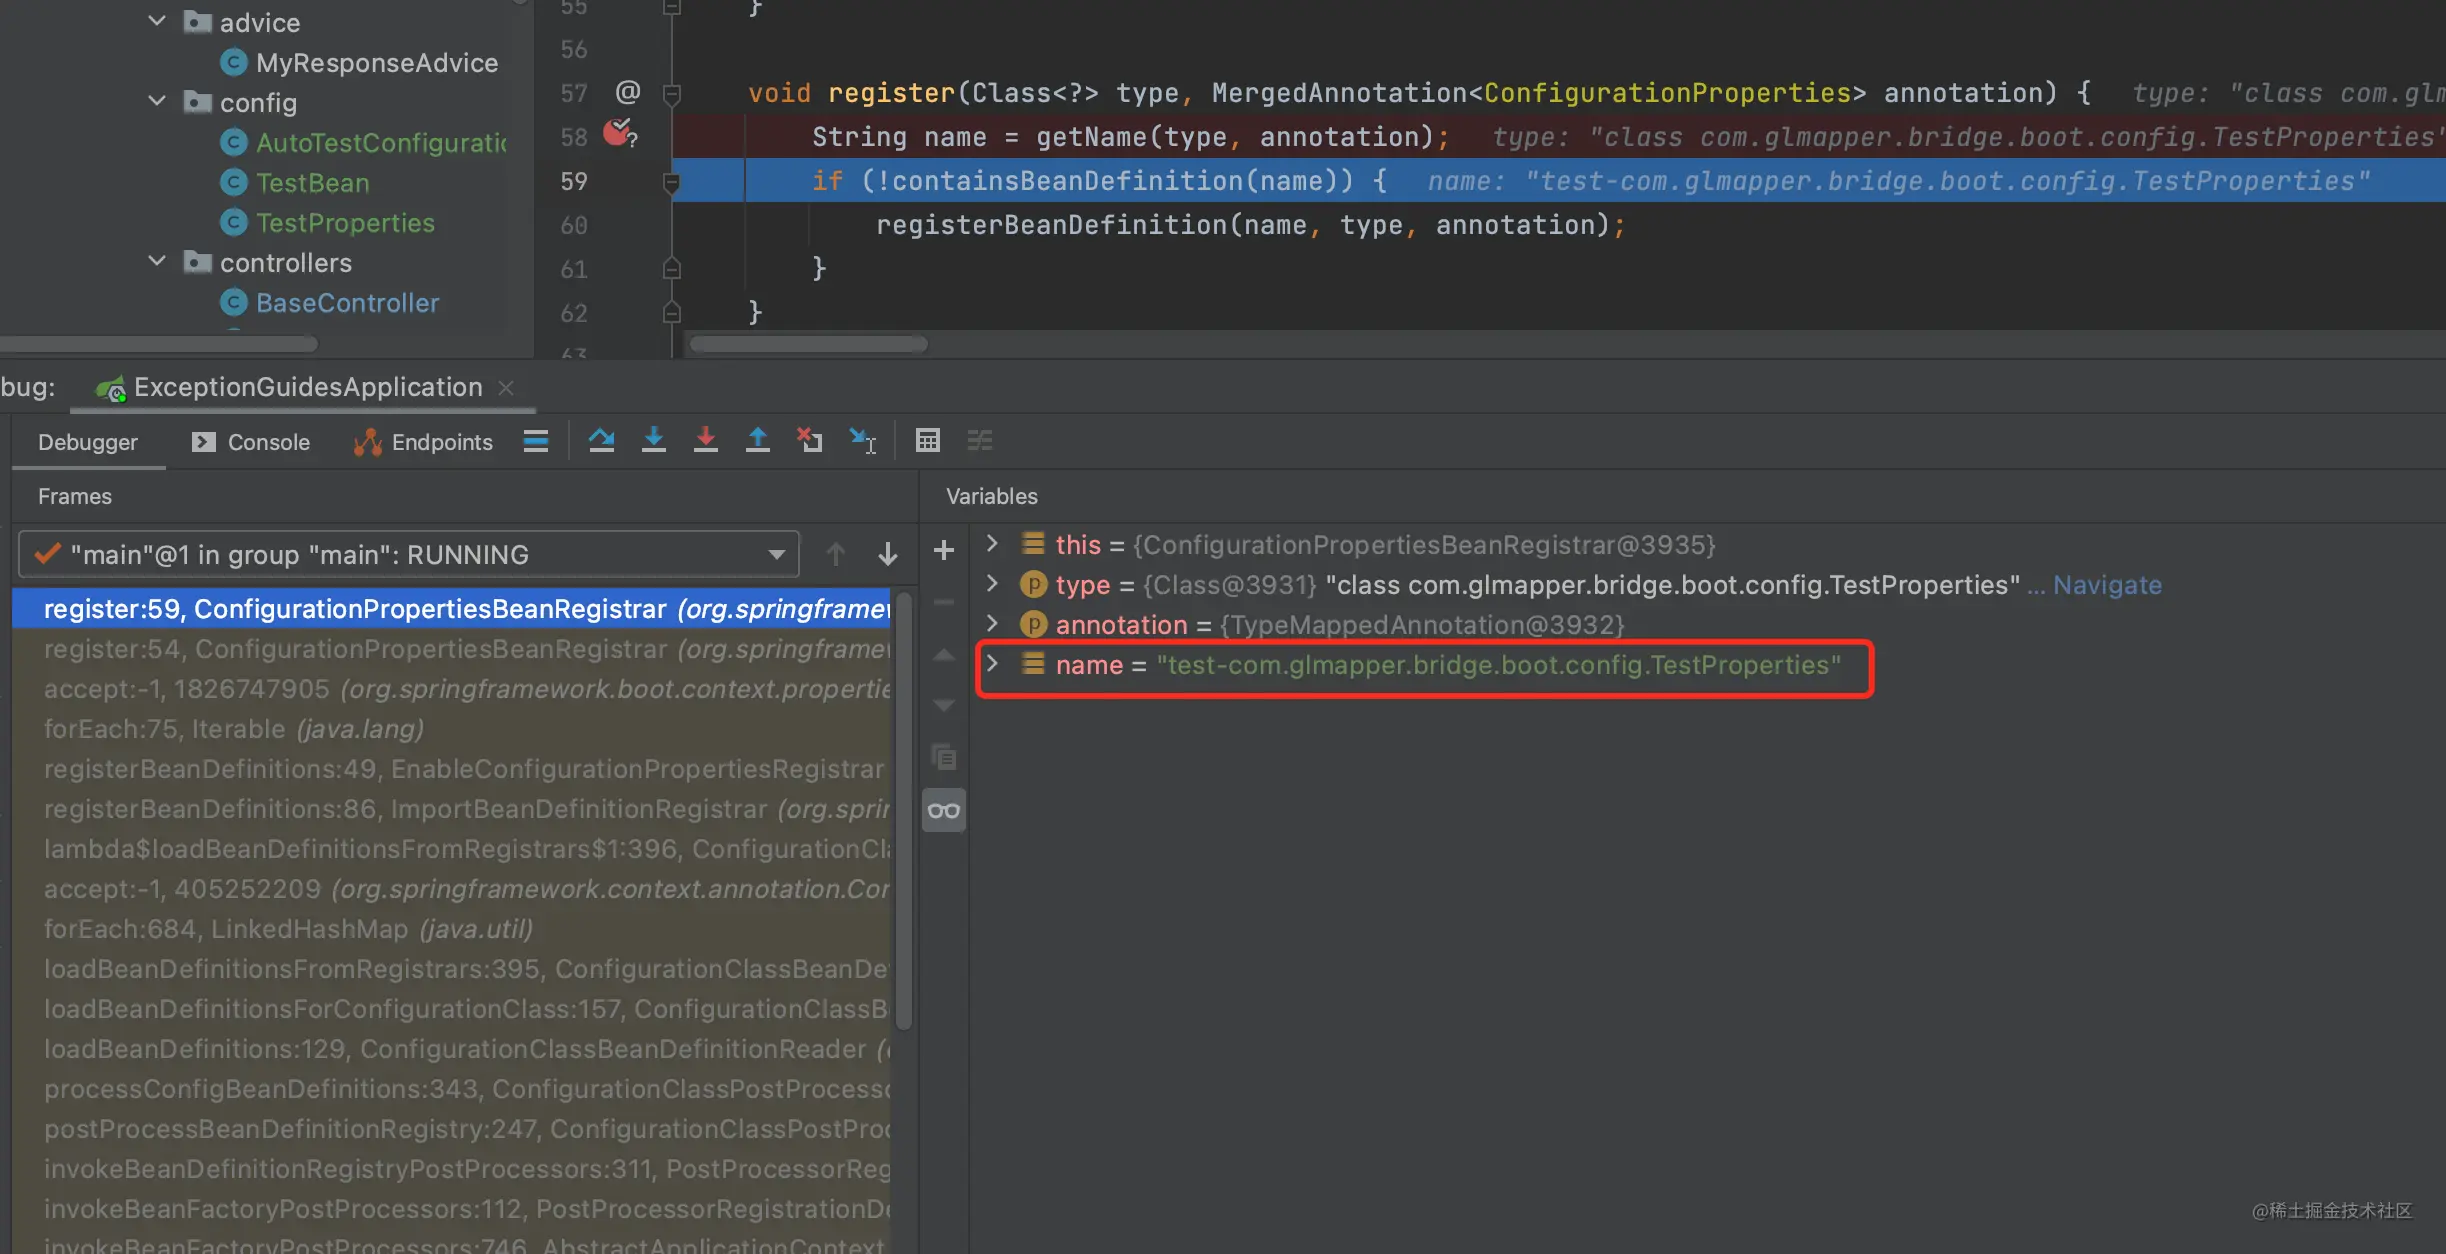
Task: Open the Evaluate Expression calculator icon
Action: coord(928,440)
